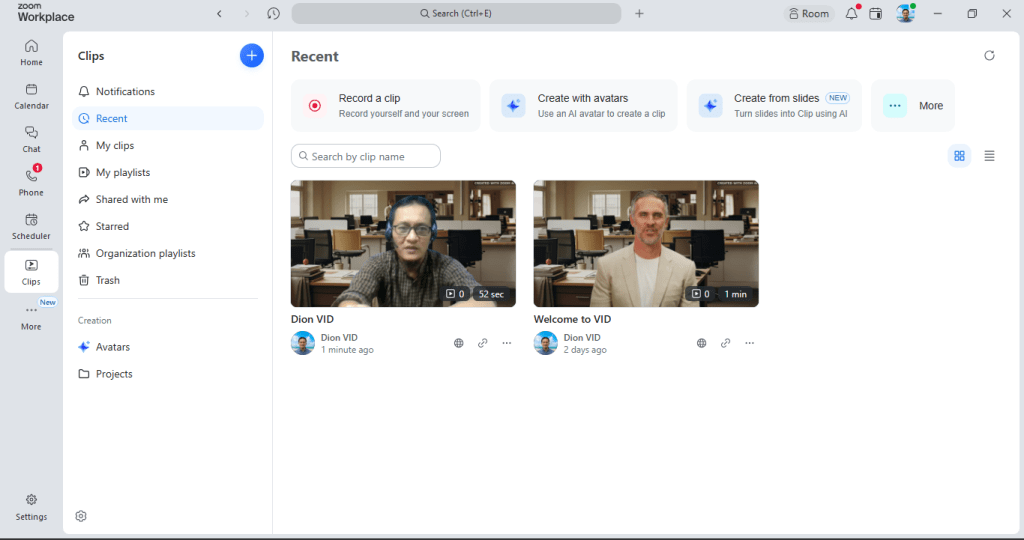This screenshot has height=540, width=1024.
Task: Click the Search by clip name field
Action: 366,156
